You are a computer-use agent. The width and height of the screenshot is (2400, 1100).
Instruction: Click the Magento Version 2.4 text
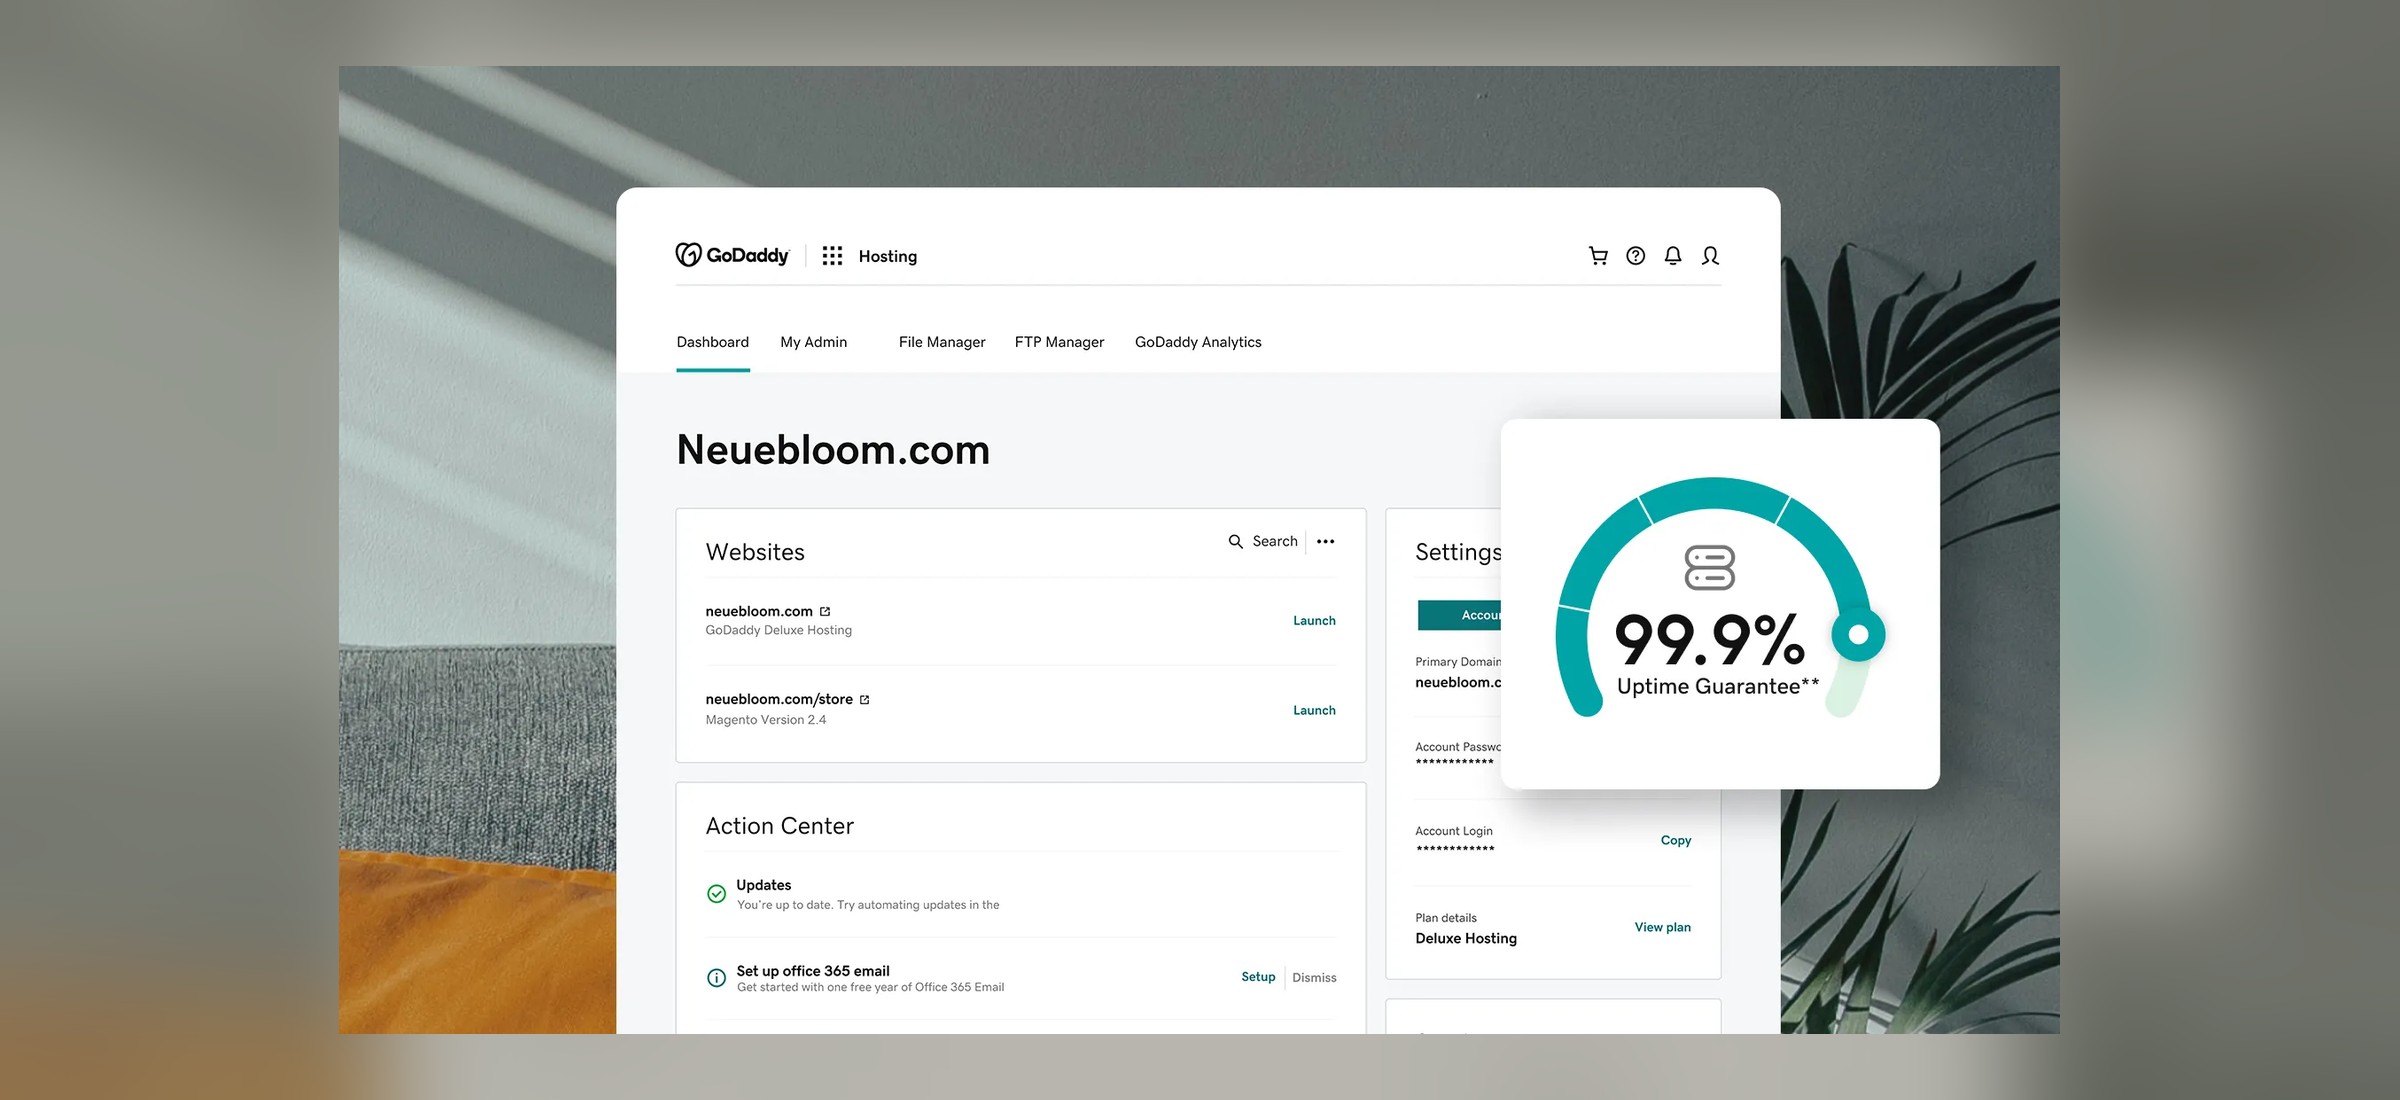(x=766, y=720)
